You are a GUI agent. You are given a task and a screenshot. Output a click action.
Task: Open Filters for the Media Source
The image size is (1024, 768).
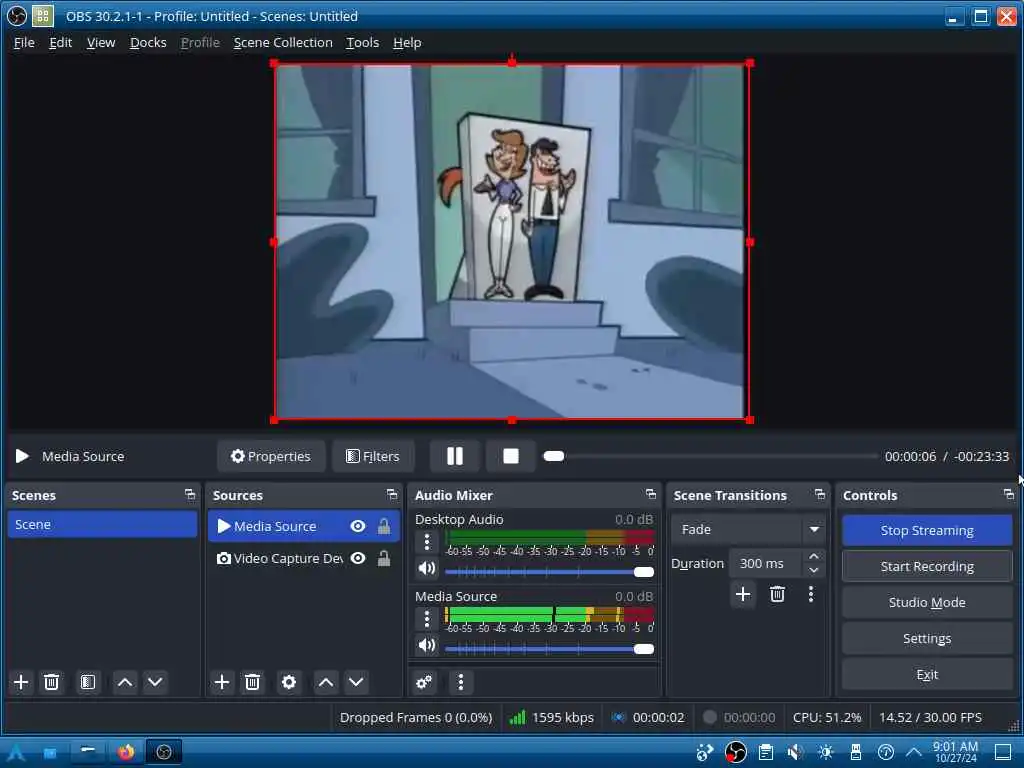(373, 456)
